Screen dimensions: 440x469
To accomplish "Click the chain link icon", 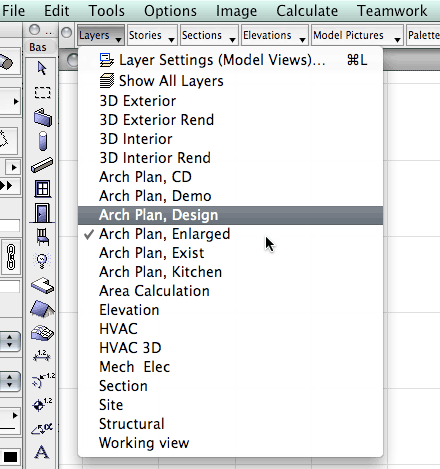I will tap(11, 257).
